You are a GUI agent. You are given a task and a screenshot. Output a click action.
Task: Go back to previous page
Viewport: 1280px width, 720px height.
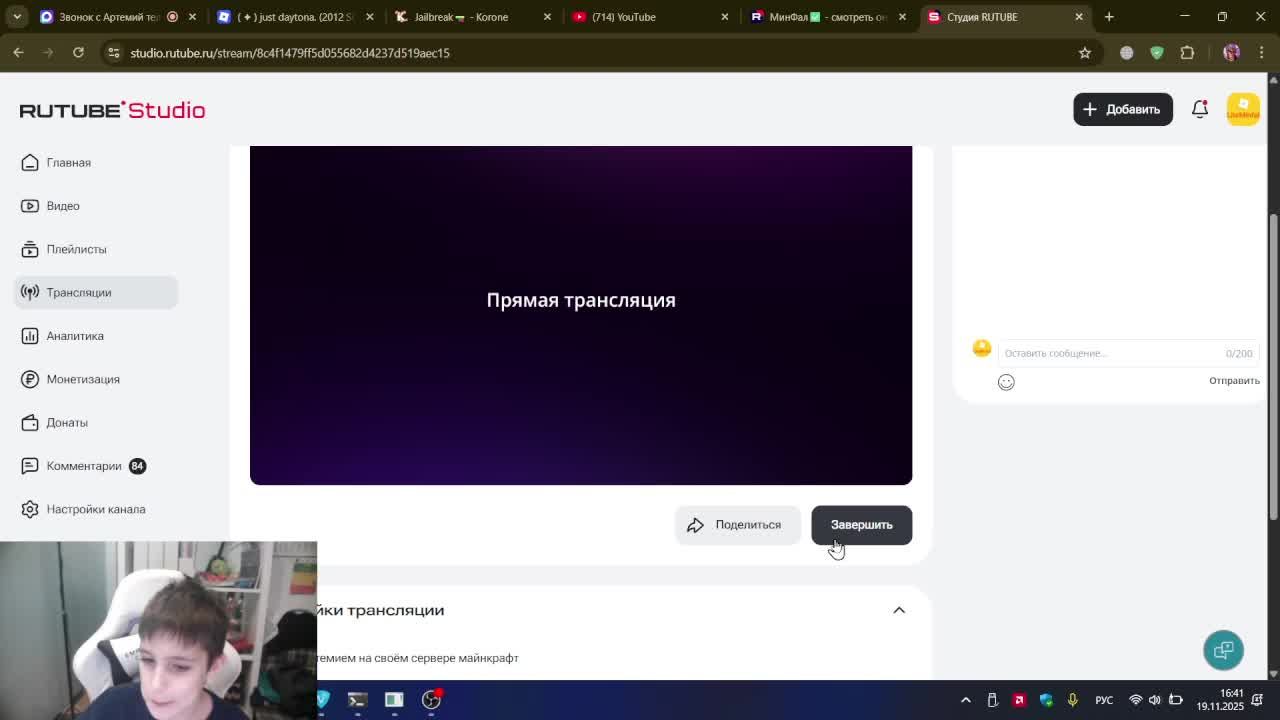coord(18,53)
